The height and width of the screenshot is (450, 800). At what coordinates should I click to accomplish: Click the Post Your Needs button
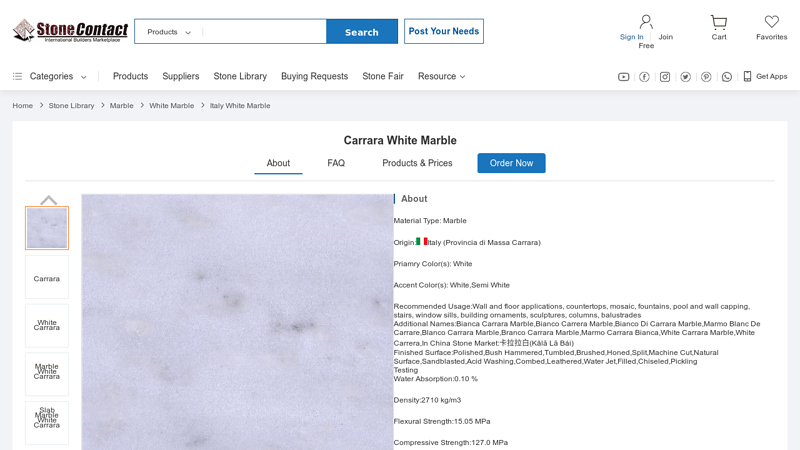click(x=444, y=31)
